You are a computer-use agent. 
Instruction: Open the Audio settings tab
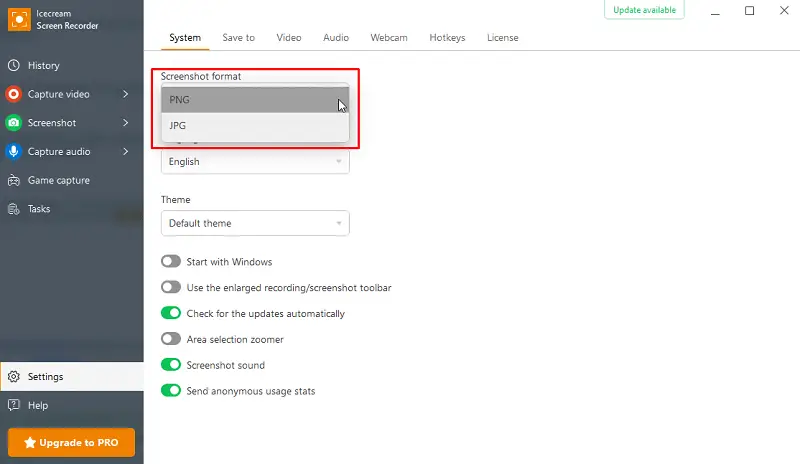click(336, 38)
